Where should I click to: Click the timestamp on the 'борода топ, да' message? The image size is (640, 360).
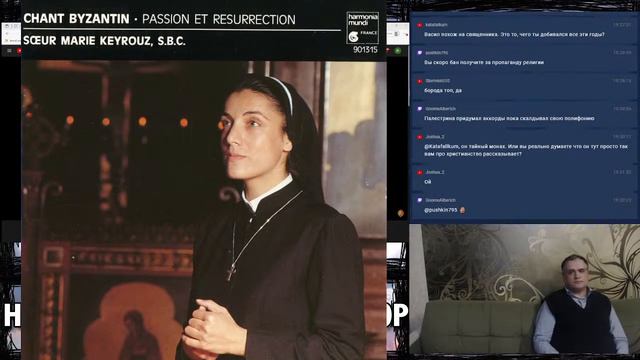pos(622,81)
